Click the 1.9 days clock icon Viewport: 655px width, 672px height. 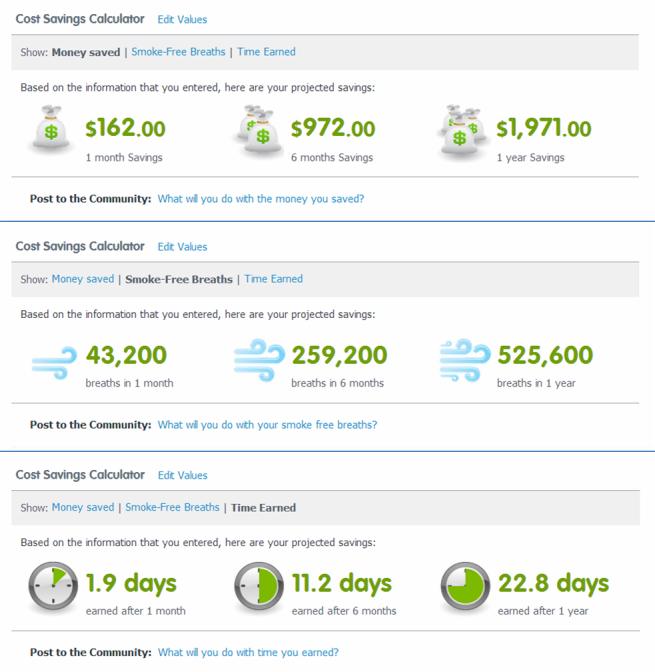click(x=53, y=587)
